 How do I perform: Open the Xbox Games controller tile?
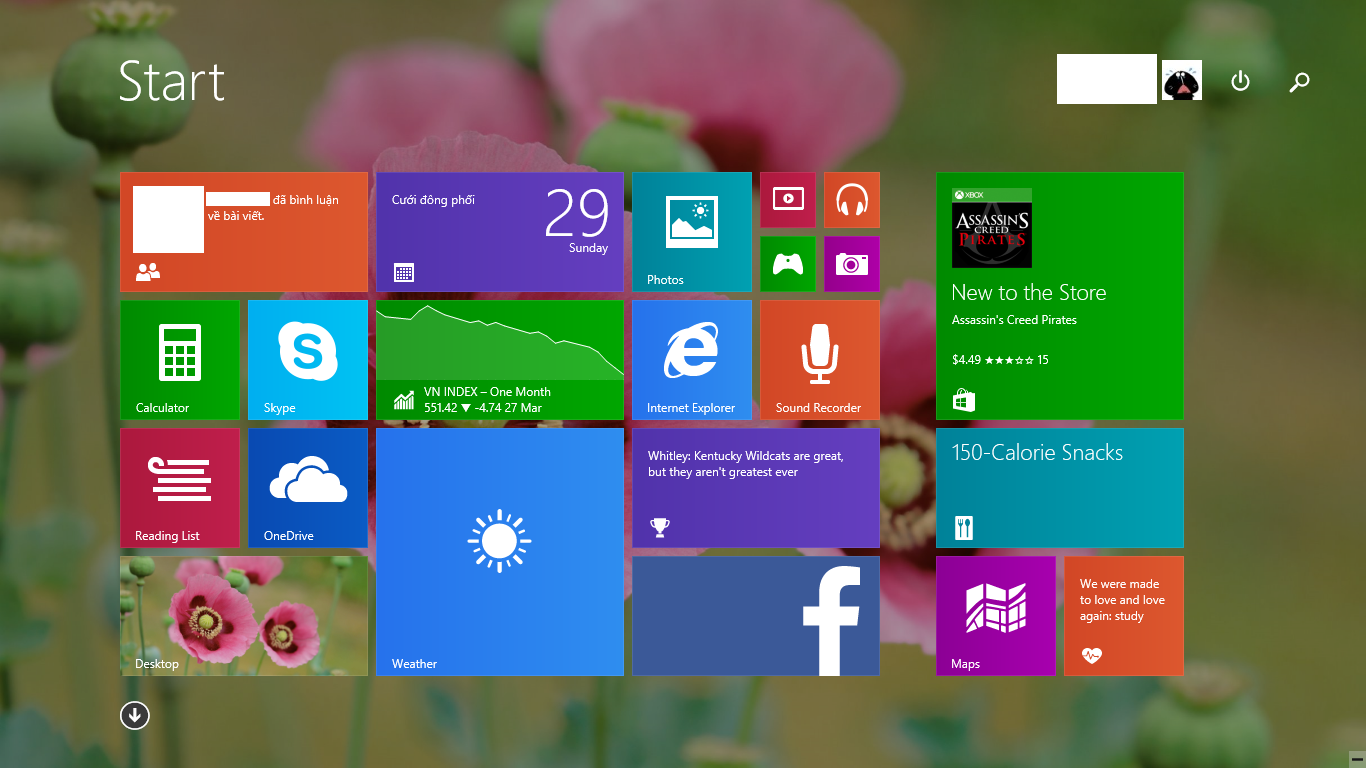[788, 264]
